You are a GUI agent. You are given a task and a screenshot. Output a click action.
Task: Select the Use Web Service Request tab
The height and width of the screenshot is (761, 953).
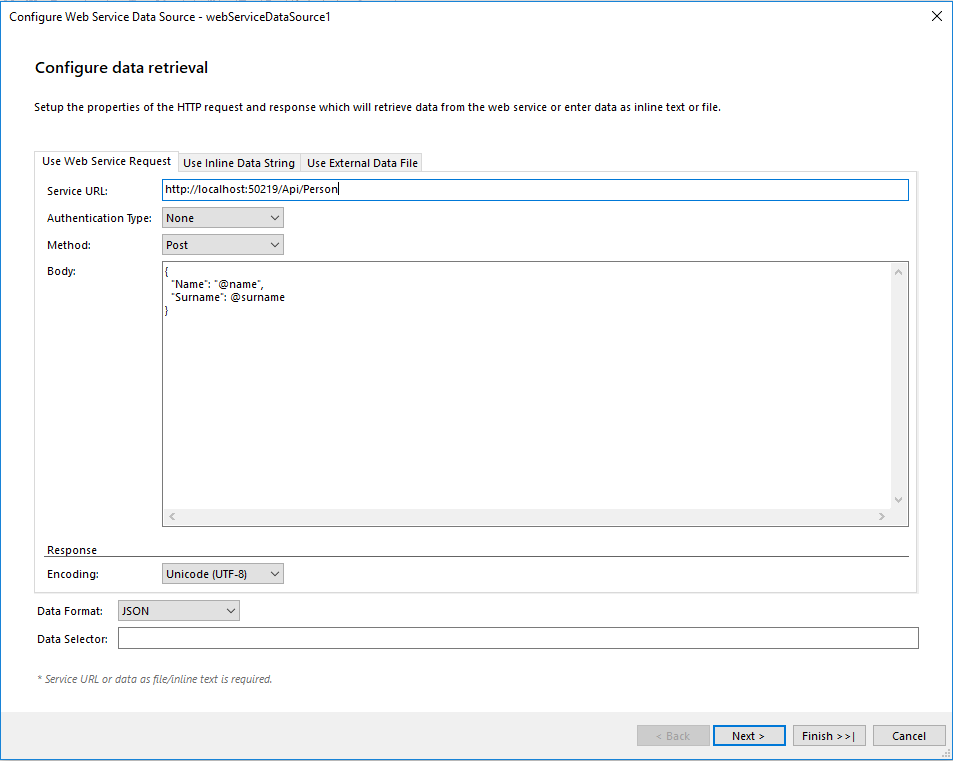click(x=106, y=161)
